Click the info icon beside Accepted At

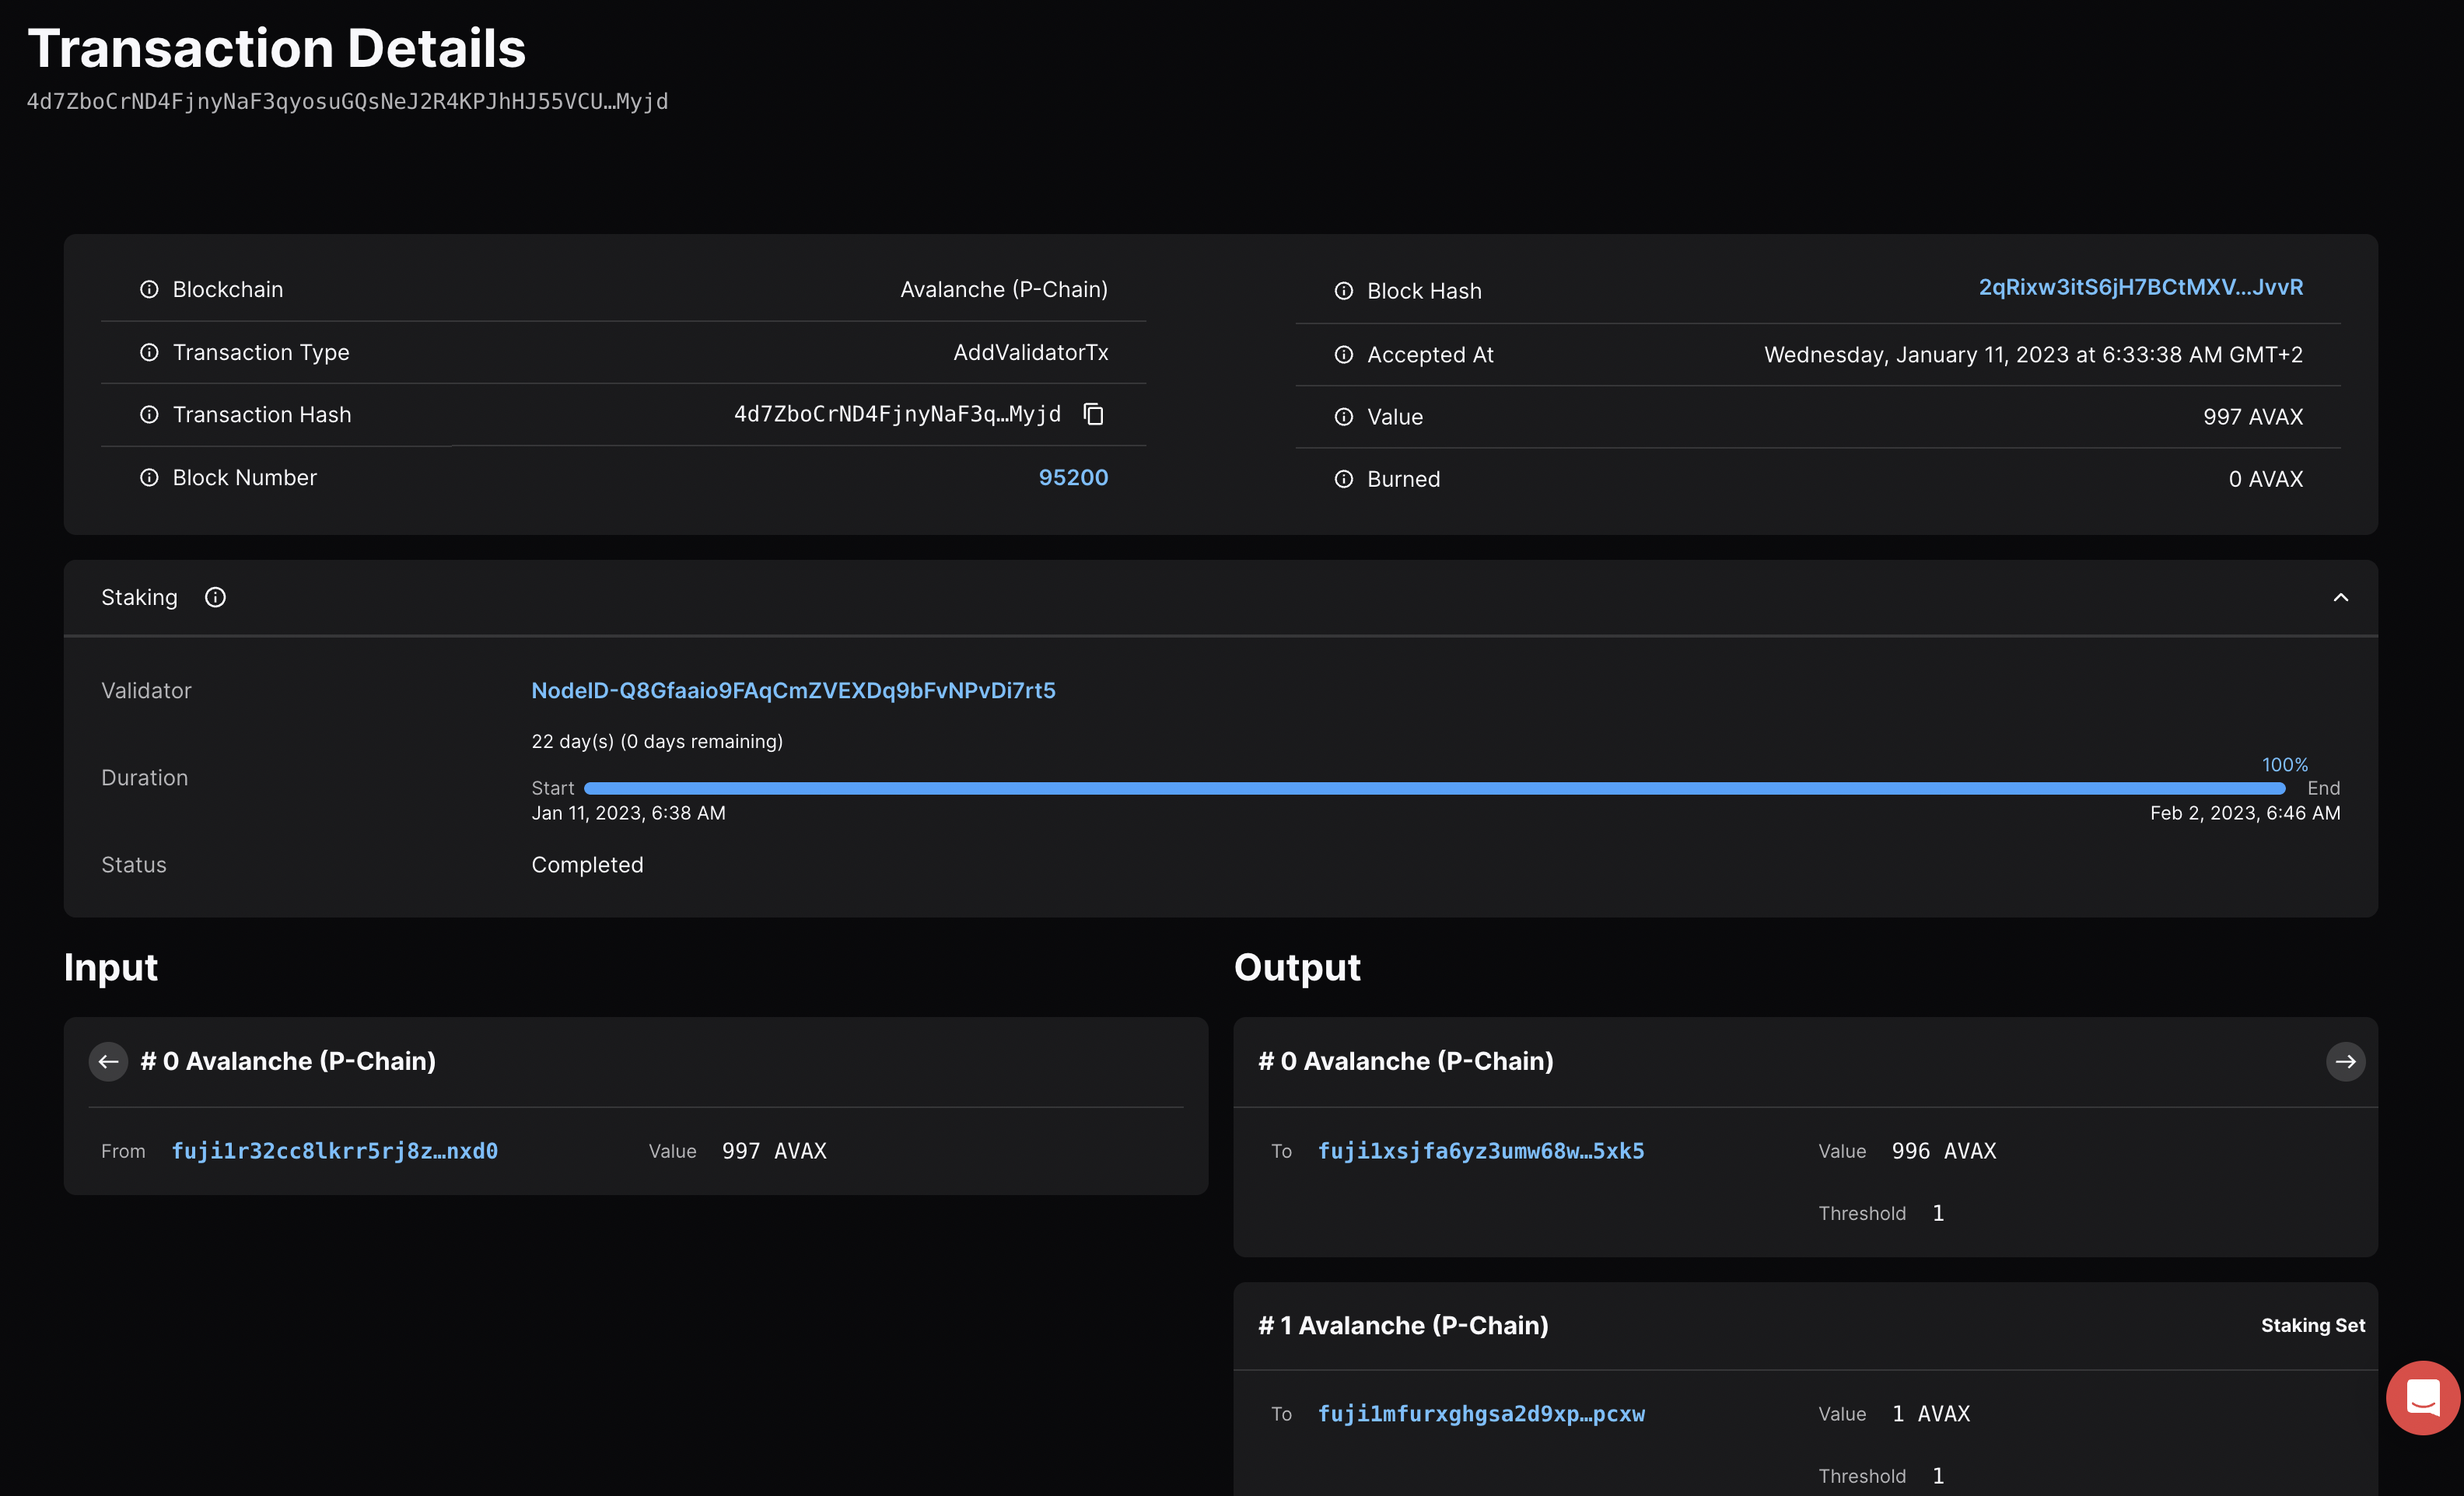point(1343,354)
